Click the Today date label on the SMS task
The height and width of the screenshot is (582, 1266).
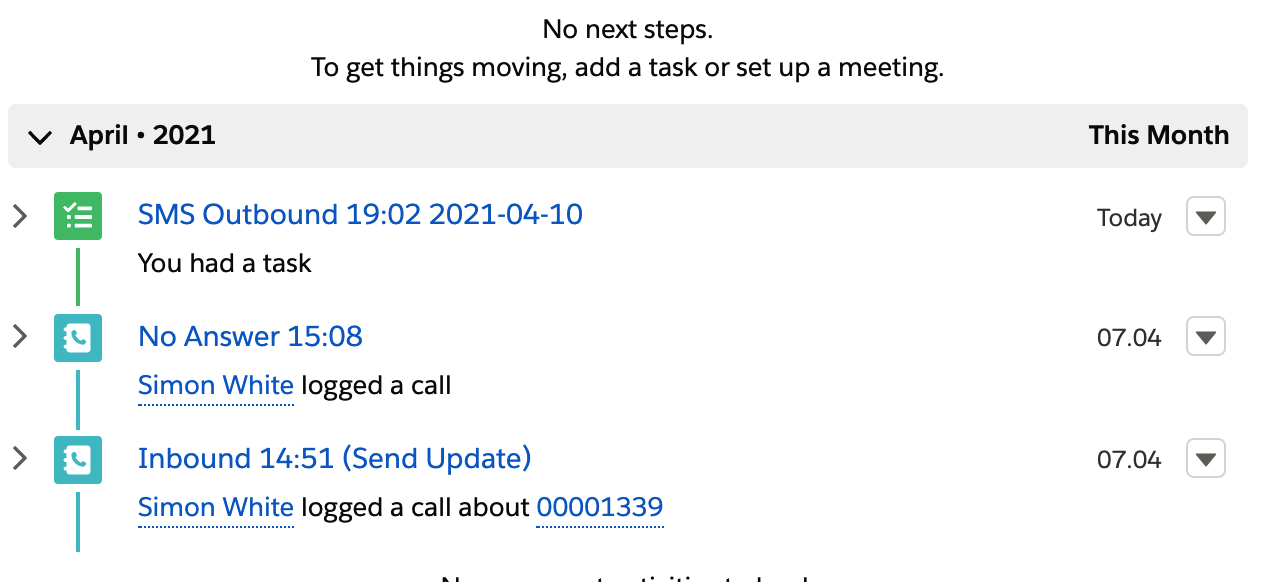(x=1129, y=218)
